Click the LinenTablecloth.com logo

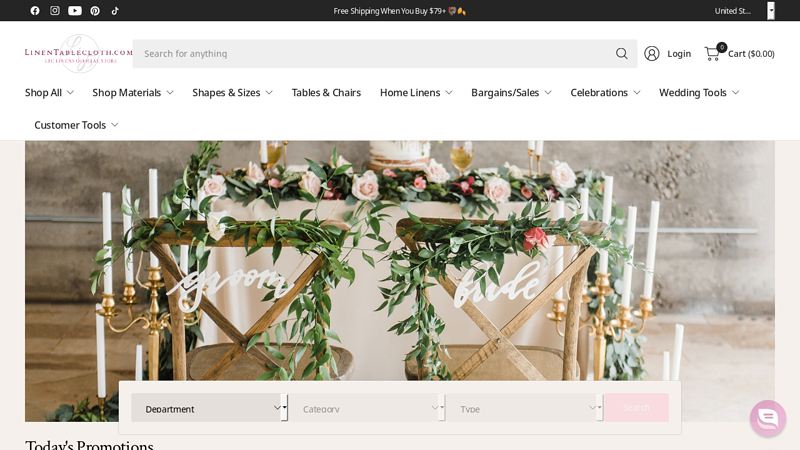tap(78, 53)
